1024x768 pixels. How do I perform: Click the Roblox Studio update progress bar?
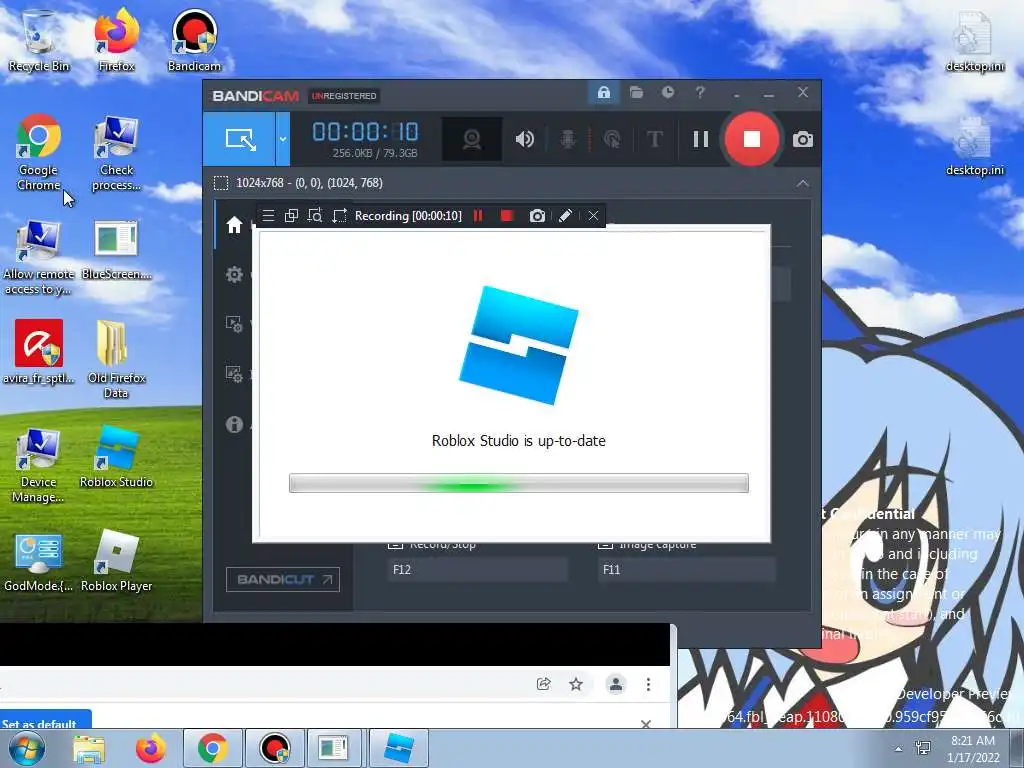519,483
